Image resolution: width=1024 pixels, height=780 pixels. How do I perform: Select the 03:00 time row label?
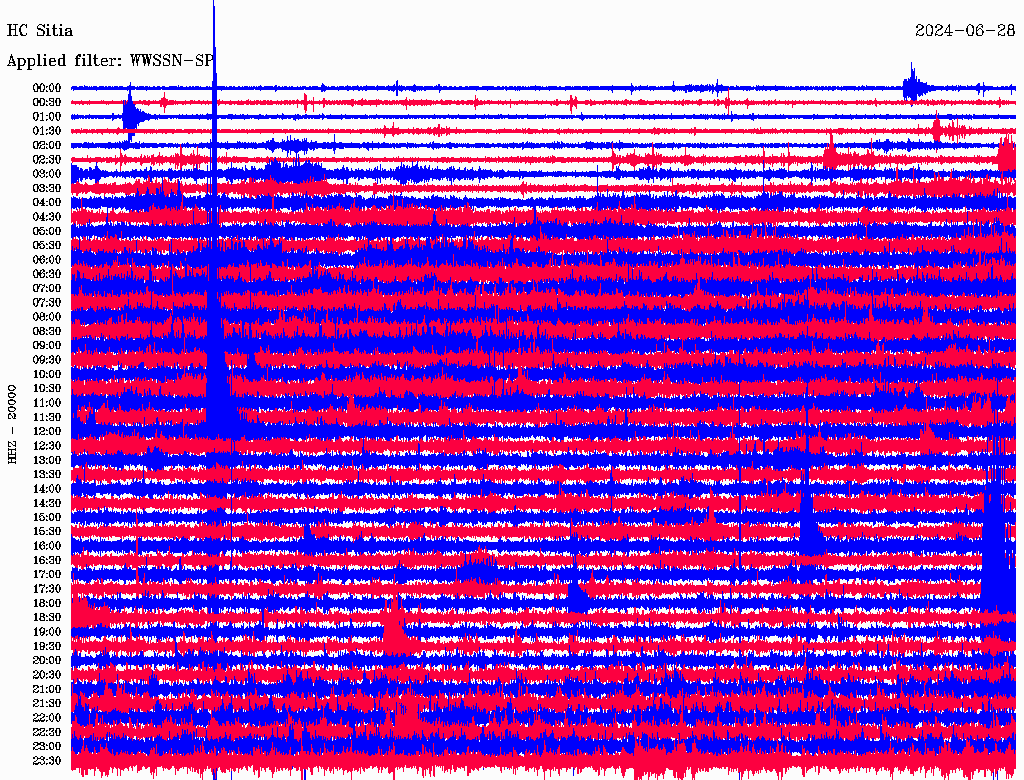coord(47,174)
